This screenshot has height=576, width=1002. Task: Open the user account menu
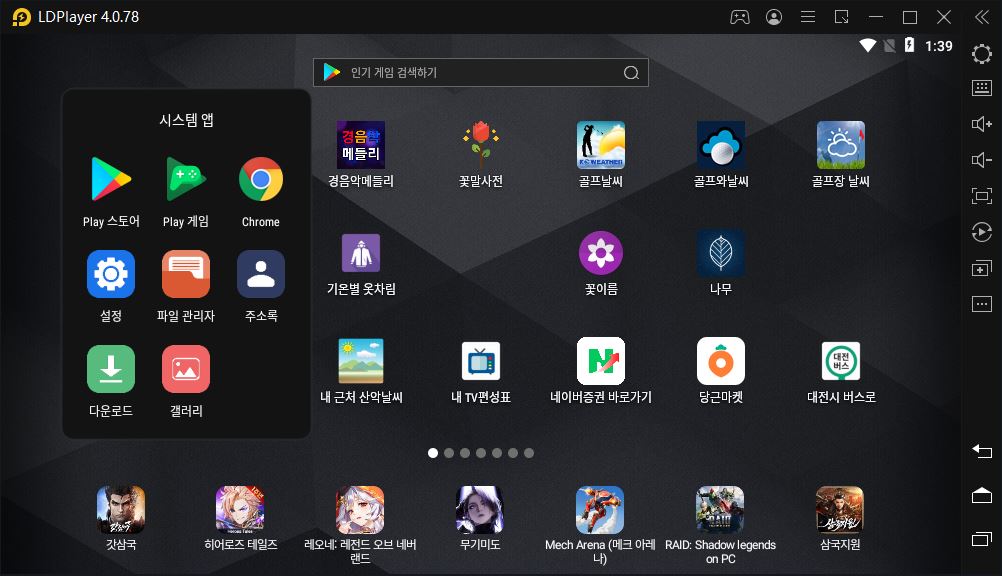[773, 17]
